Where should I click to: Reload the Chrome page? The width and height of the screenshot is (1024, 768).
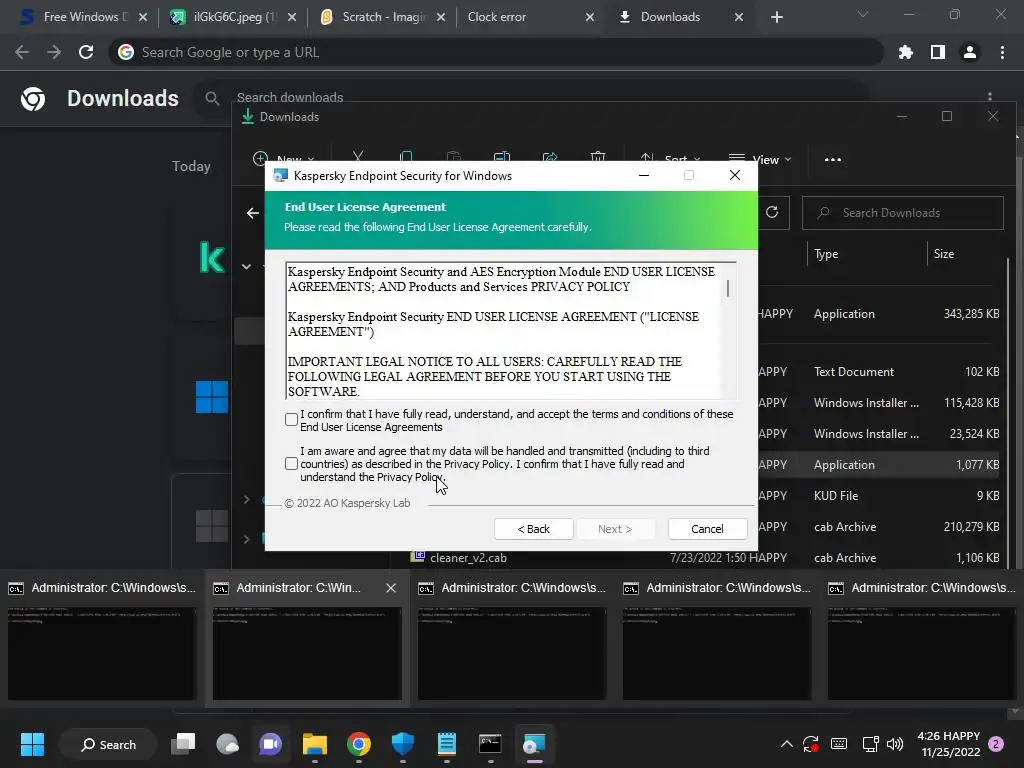click(x=86, y=52)
